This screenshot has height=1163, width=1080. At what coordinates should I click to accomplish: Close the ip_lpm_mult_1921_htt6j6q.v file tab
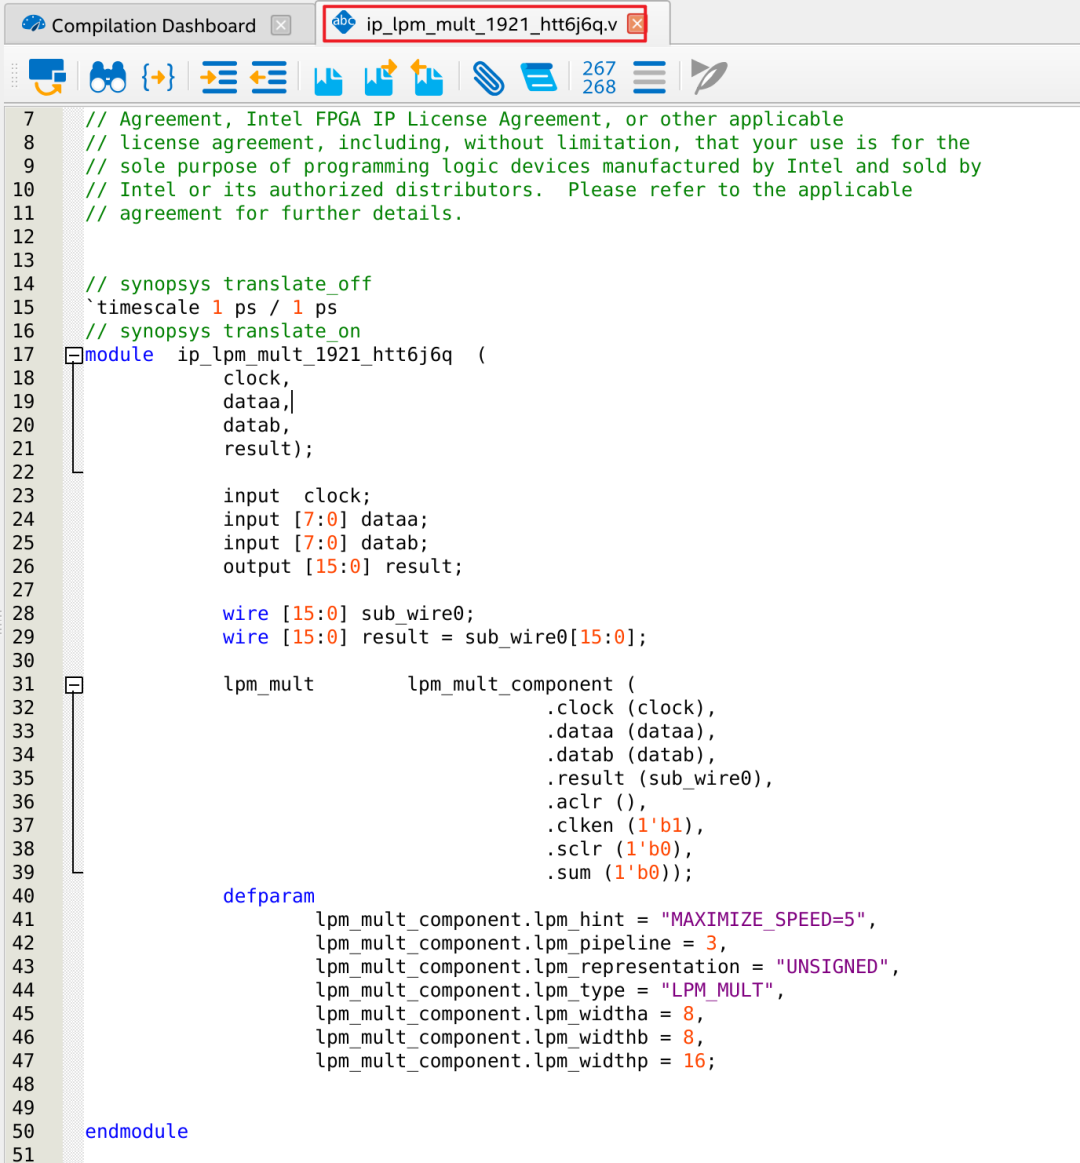[x=636, y=24]
